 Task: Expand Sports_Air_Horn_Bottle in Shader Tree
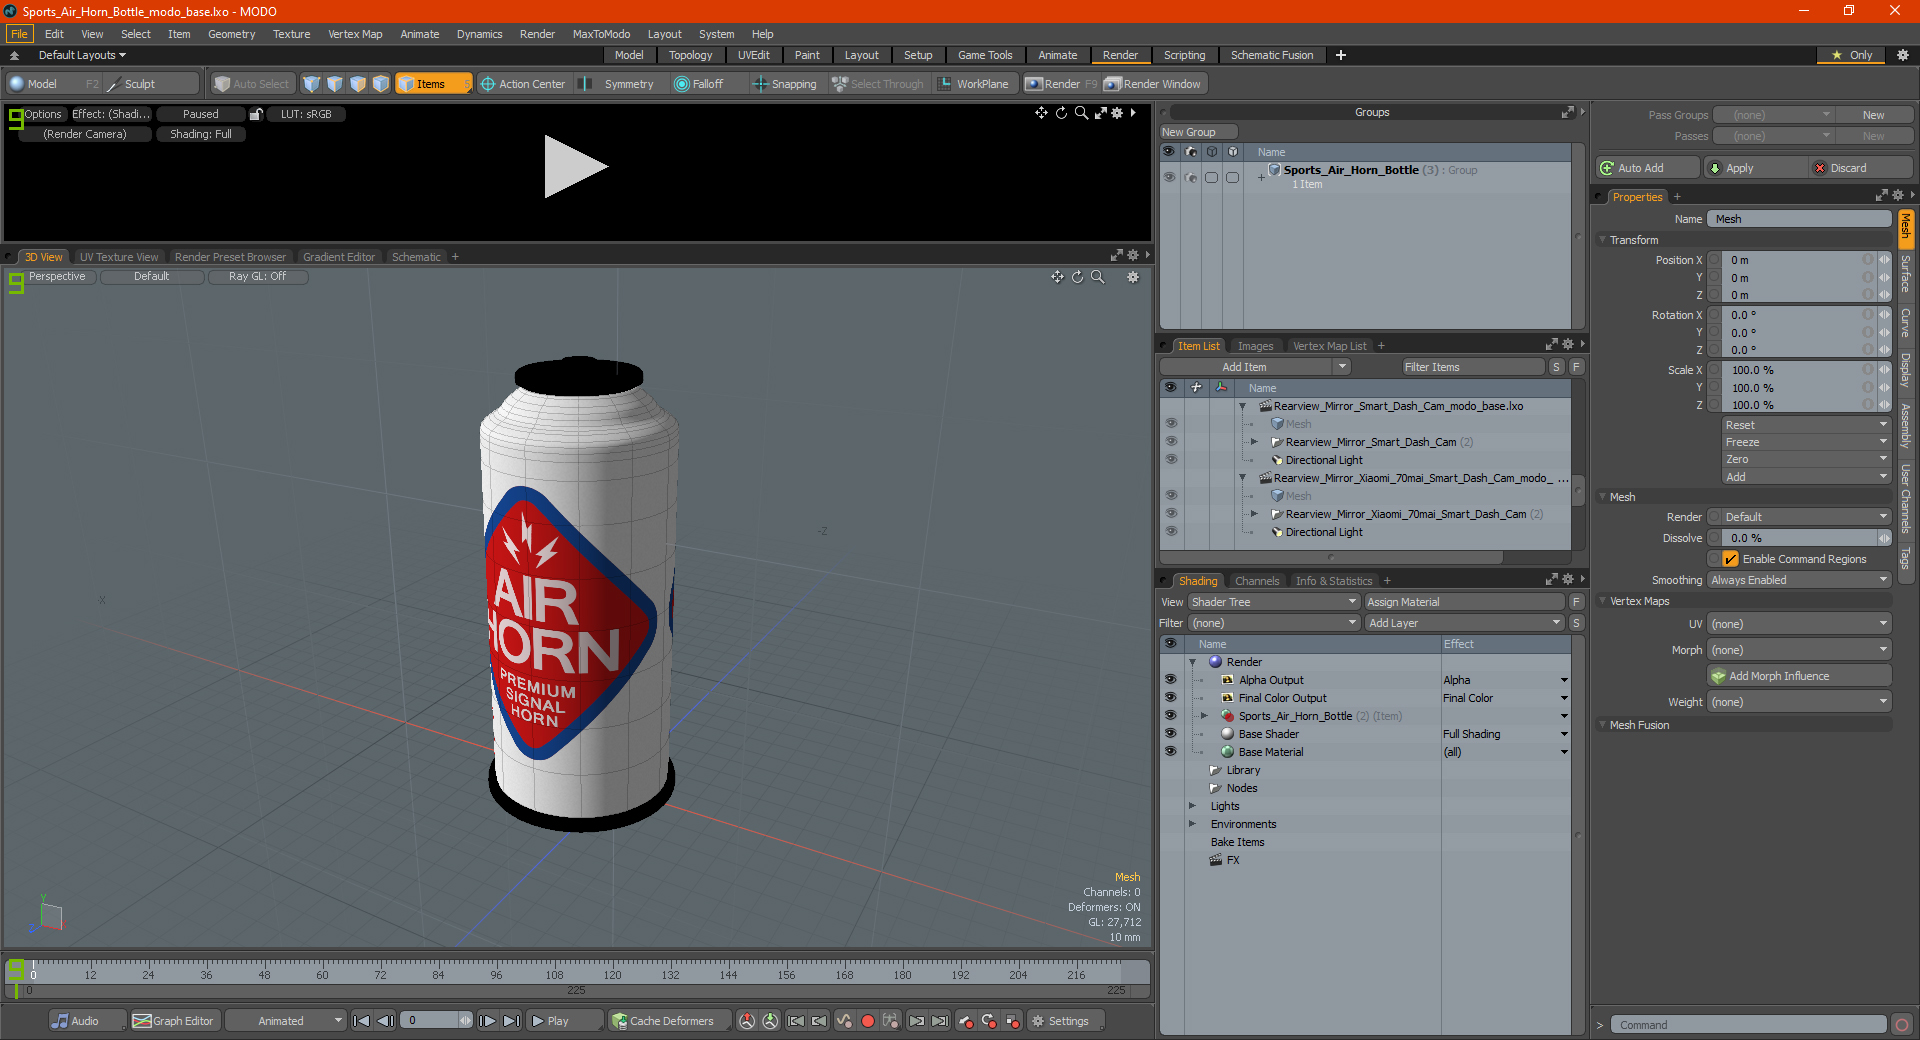1204,716
